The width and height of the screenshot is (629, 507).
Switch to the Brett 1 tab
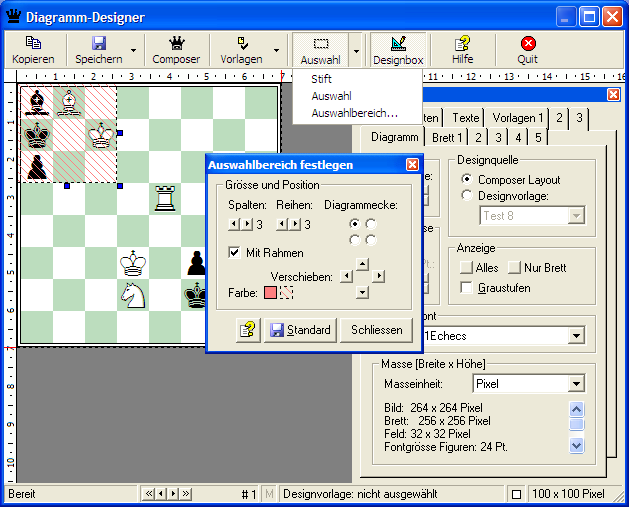point(447,138)
